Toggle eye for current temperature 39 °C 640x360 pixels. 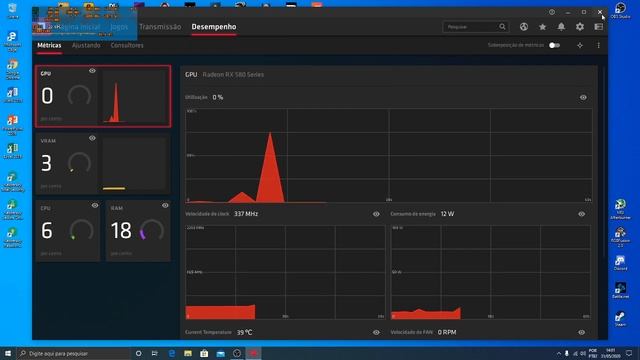tap(376, 333)
